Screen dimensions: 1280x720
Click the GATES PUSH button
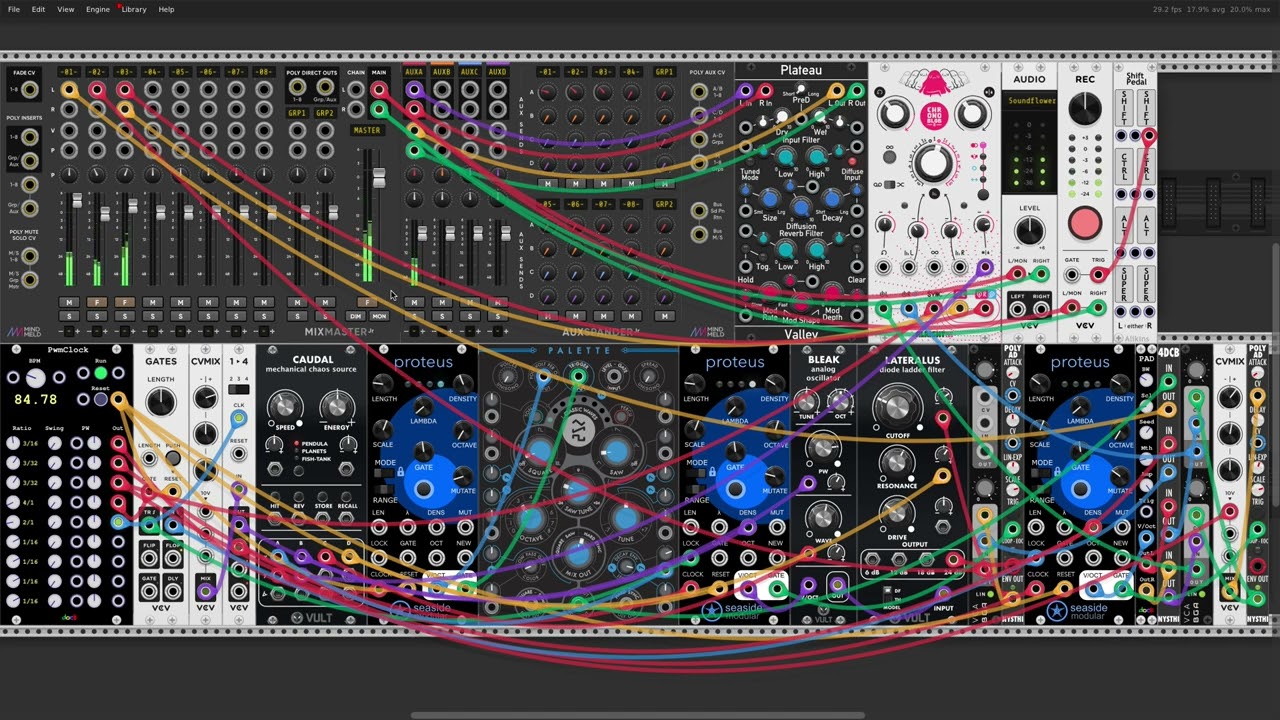pos(173,459)
